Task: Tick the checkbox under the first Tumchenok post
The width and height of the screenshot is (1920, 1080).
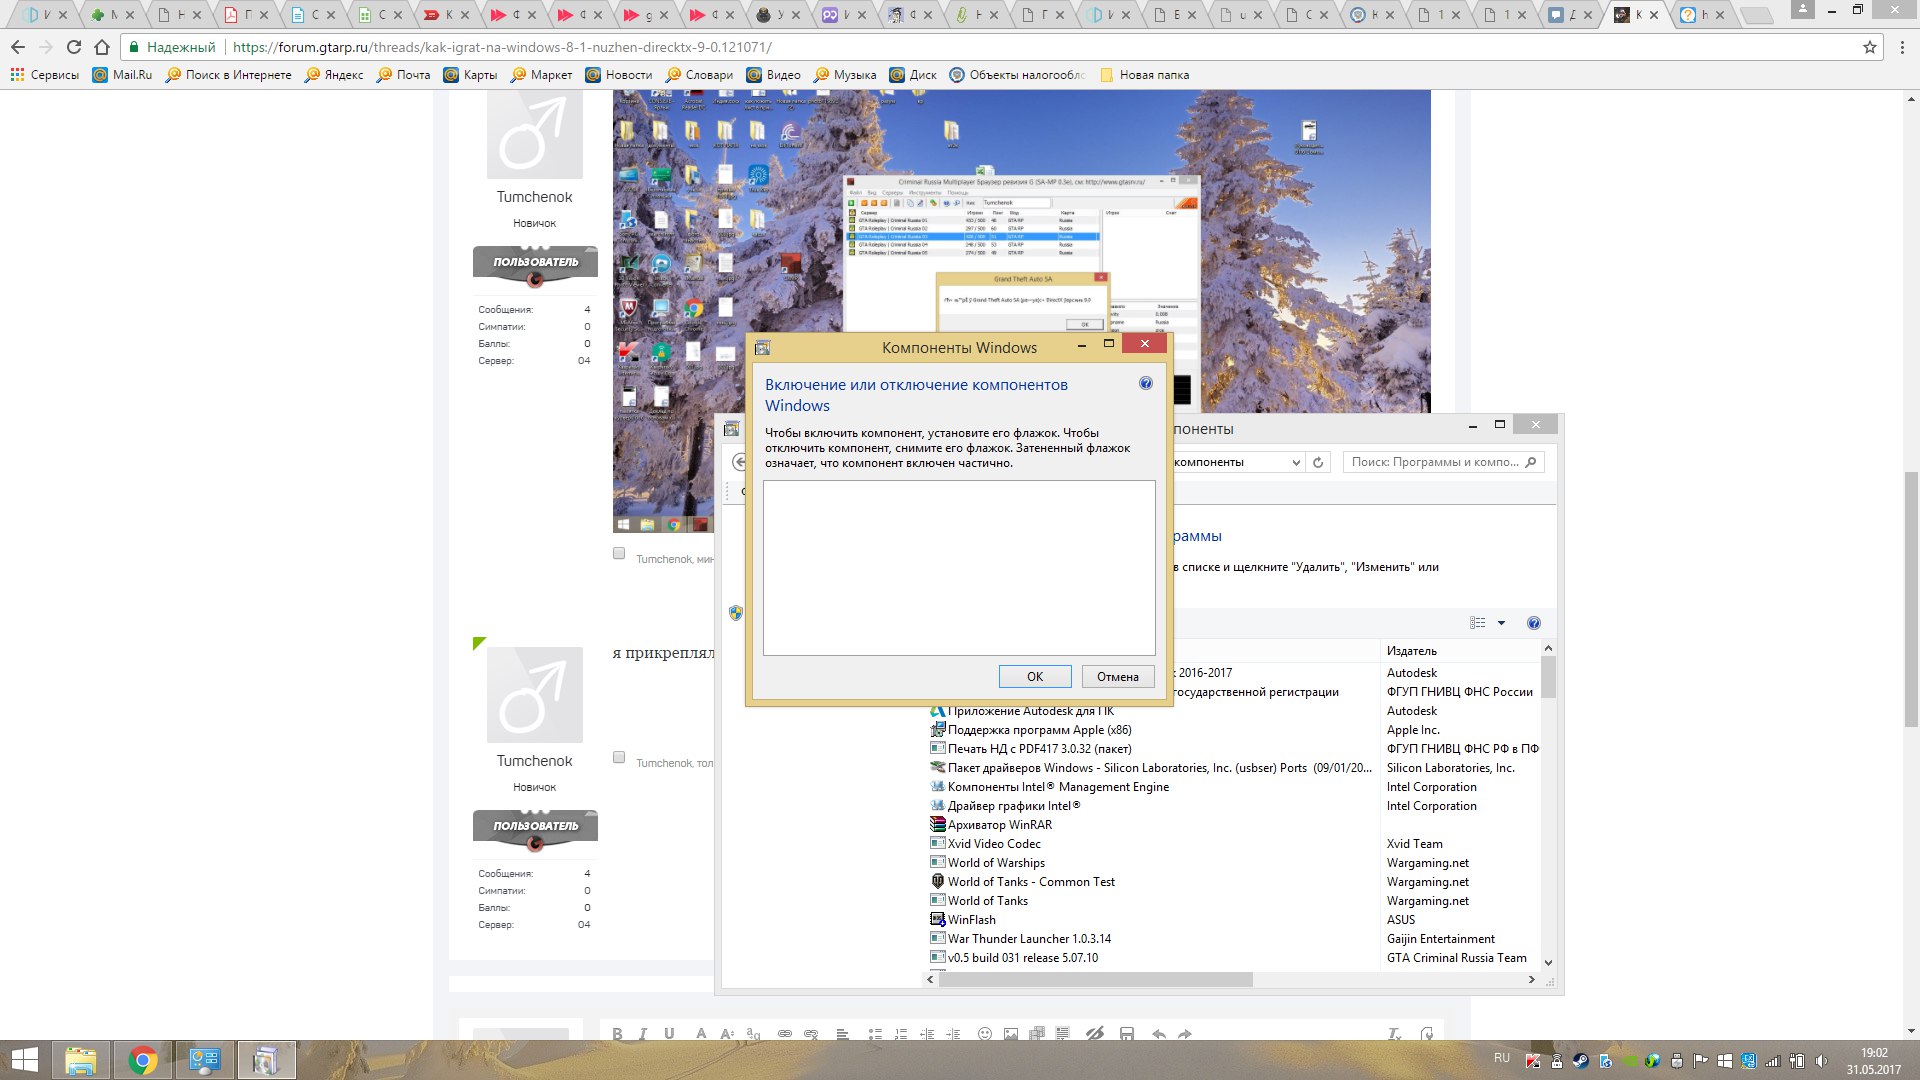Action: pyautogui.click(x=619, y=554)
